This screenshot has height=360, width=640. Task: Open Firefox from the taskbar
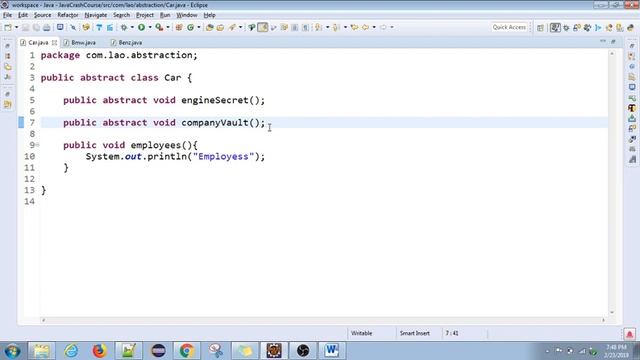point(99,351)
